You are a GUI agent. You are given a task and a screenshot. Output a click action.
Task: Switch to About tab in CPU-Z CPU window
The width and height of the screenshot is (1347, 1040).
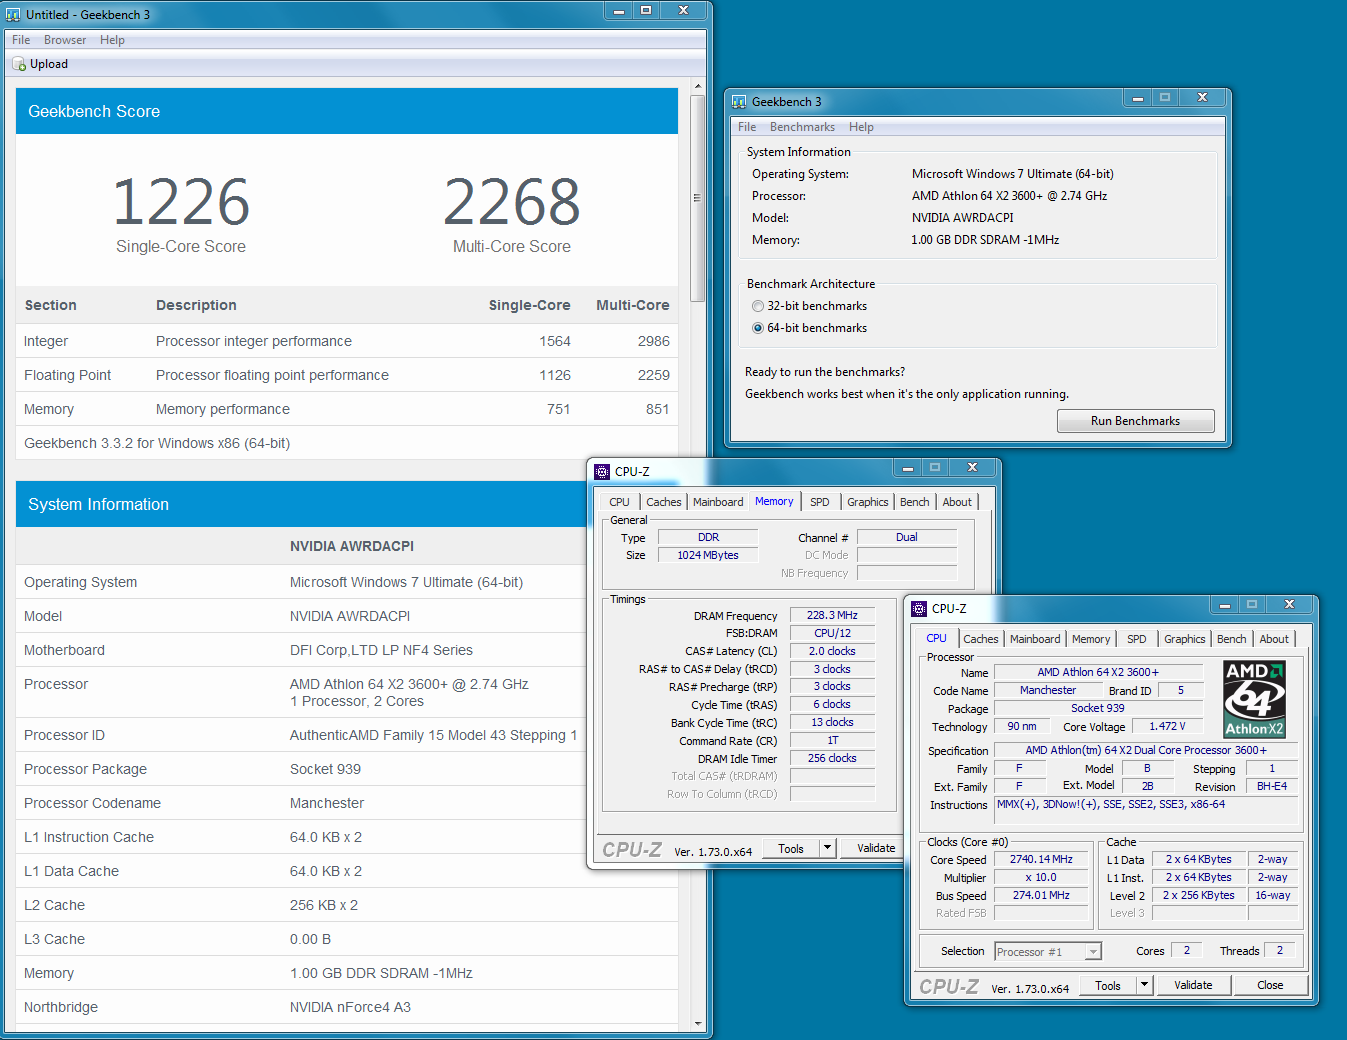(1274, 639)
